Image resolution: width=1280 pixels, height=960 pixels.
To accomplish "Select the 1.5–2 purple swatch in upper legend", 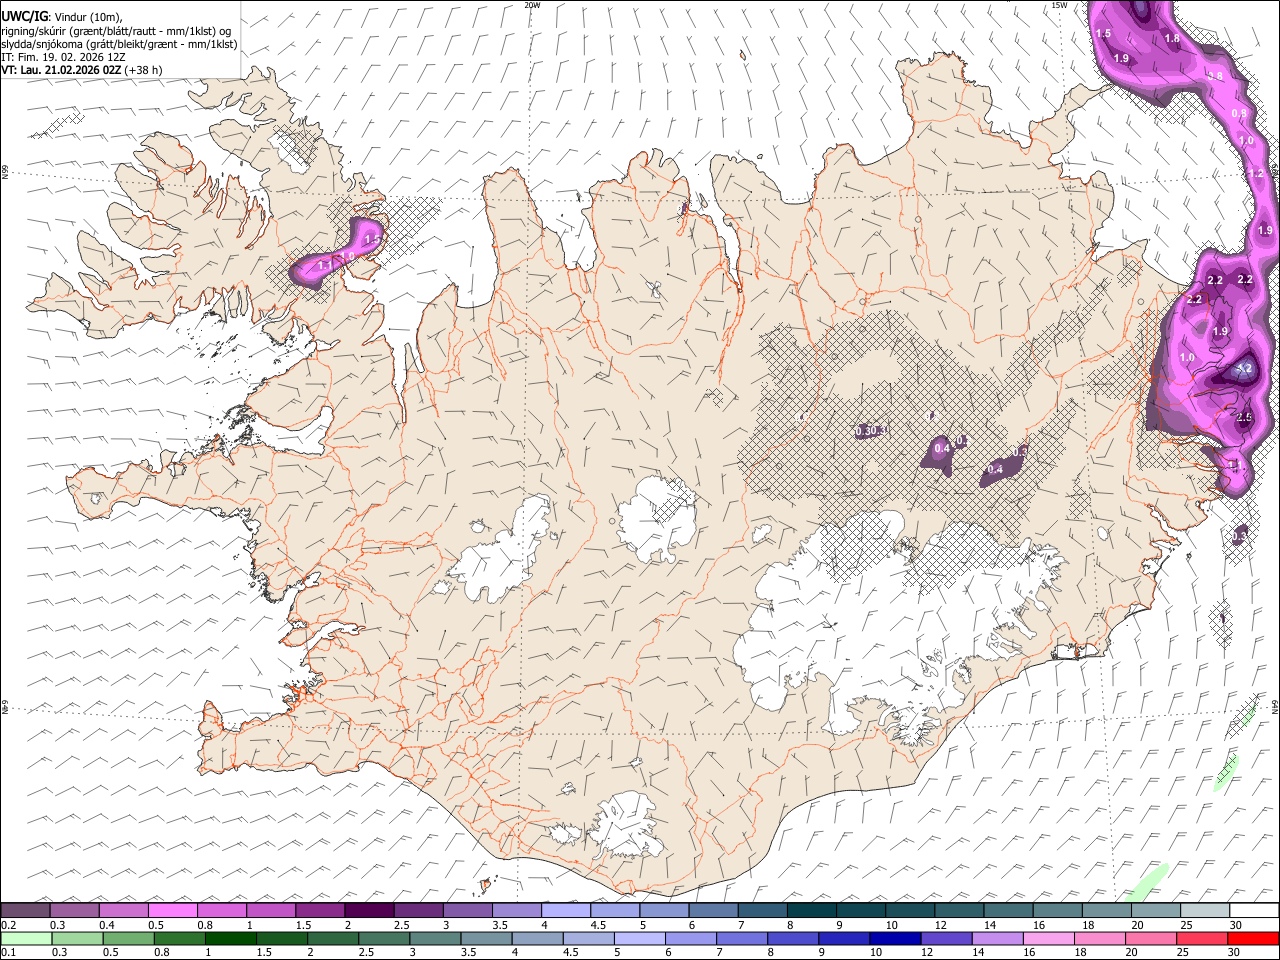I will (320, 910).
